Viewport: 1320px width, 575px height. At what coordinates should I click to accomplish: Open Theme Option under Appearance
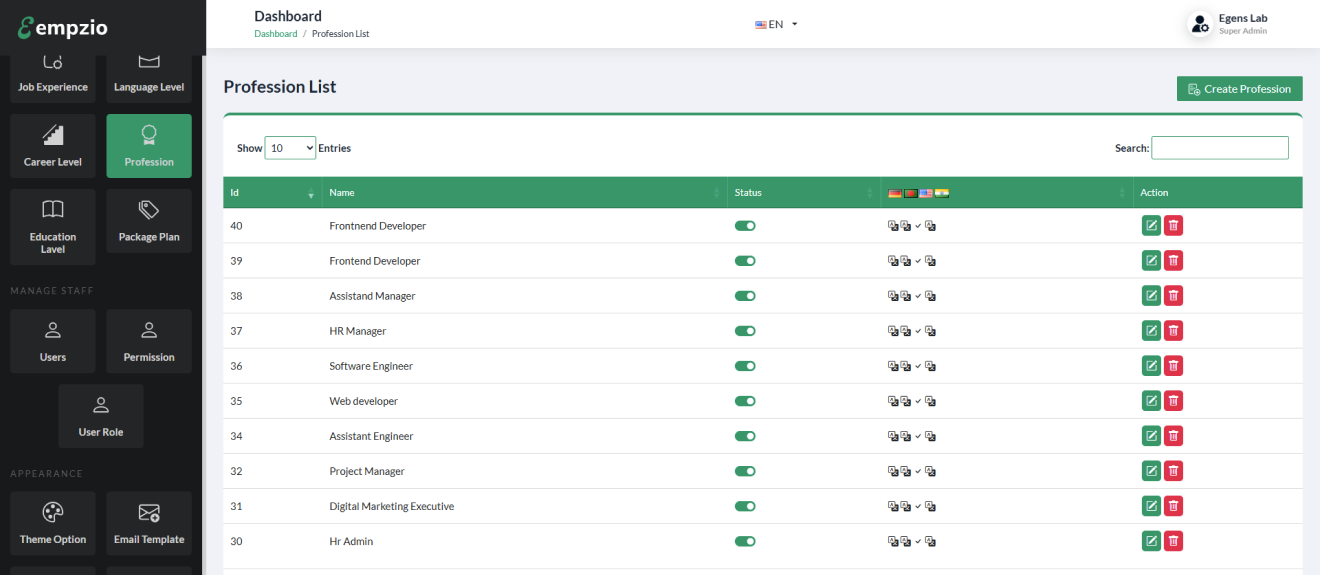pos(53,523)
